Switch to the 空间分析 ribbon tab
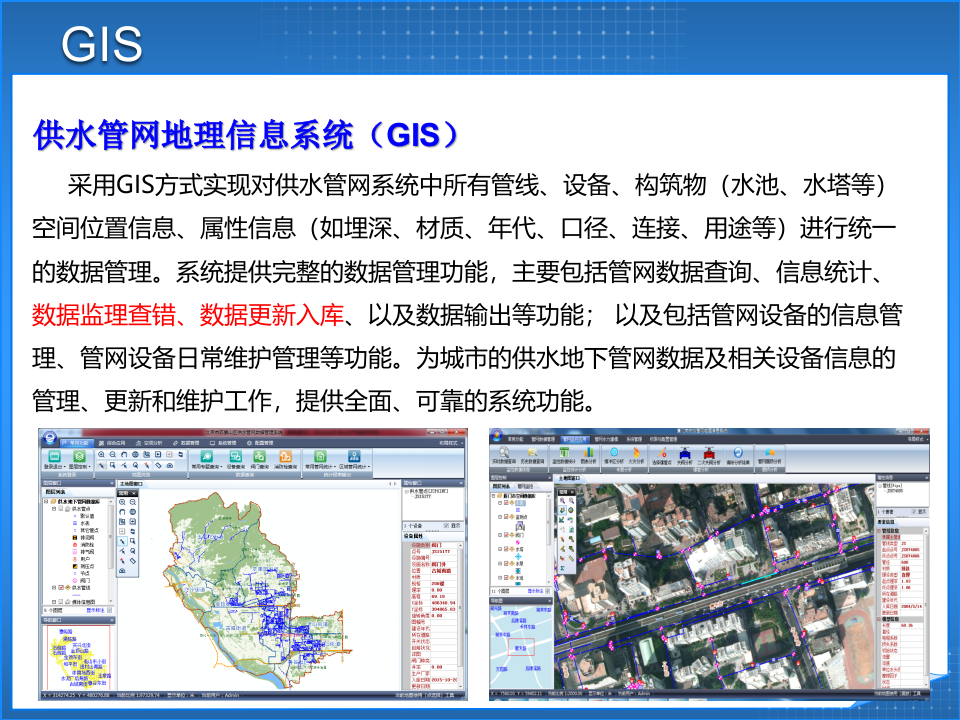The height and width of the screenshot is (720, 960). coord(146,443)
